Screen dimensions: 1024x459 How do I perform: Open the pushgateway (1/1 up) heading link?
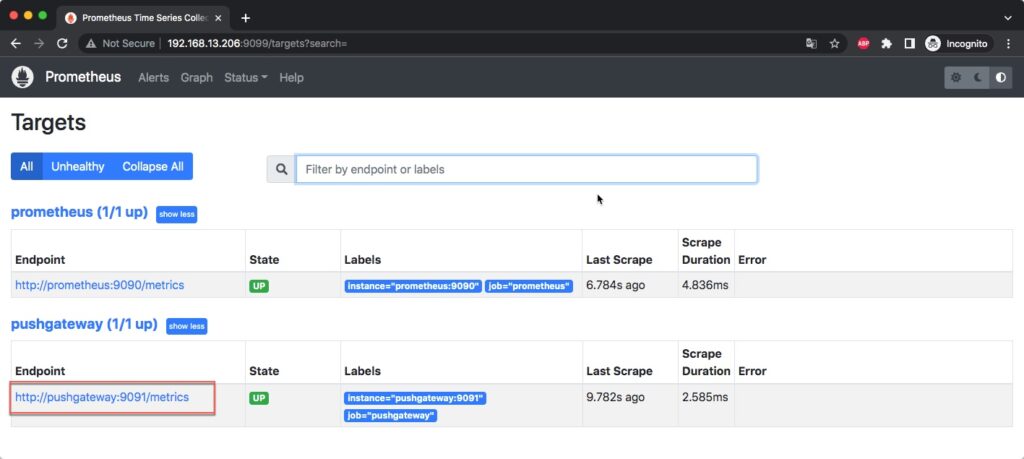pyautogui.click(x=84, y=324)
